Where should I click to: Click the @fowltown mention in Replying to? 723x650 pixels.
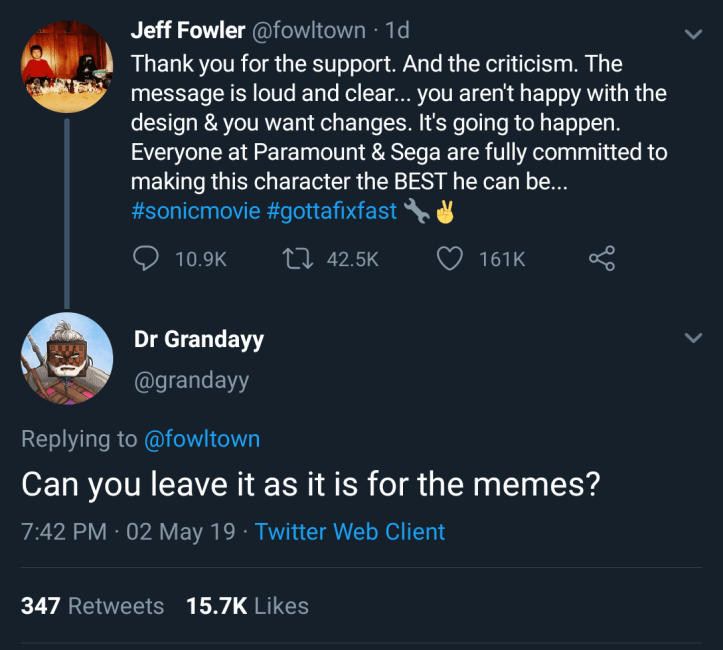point(202,439)
